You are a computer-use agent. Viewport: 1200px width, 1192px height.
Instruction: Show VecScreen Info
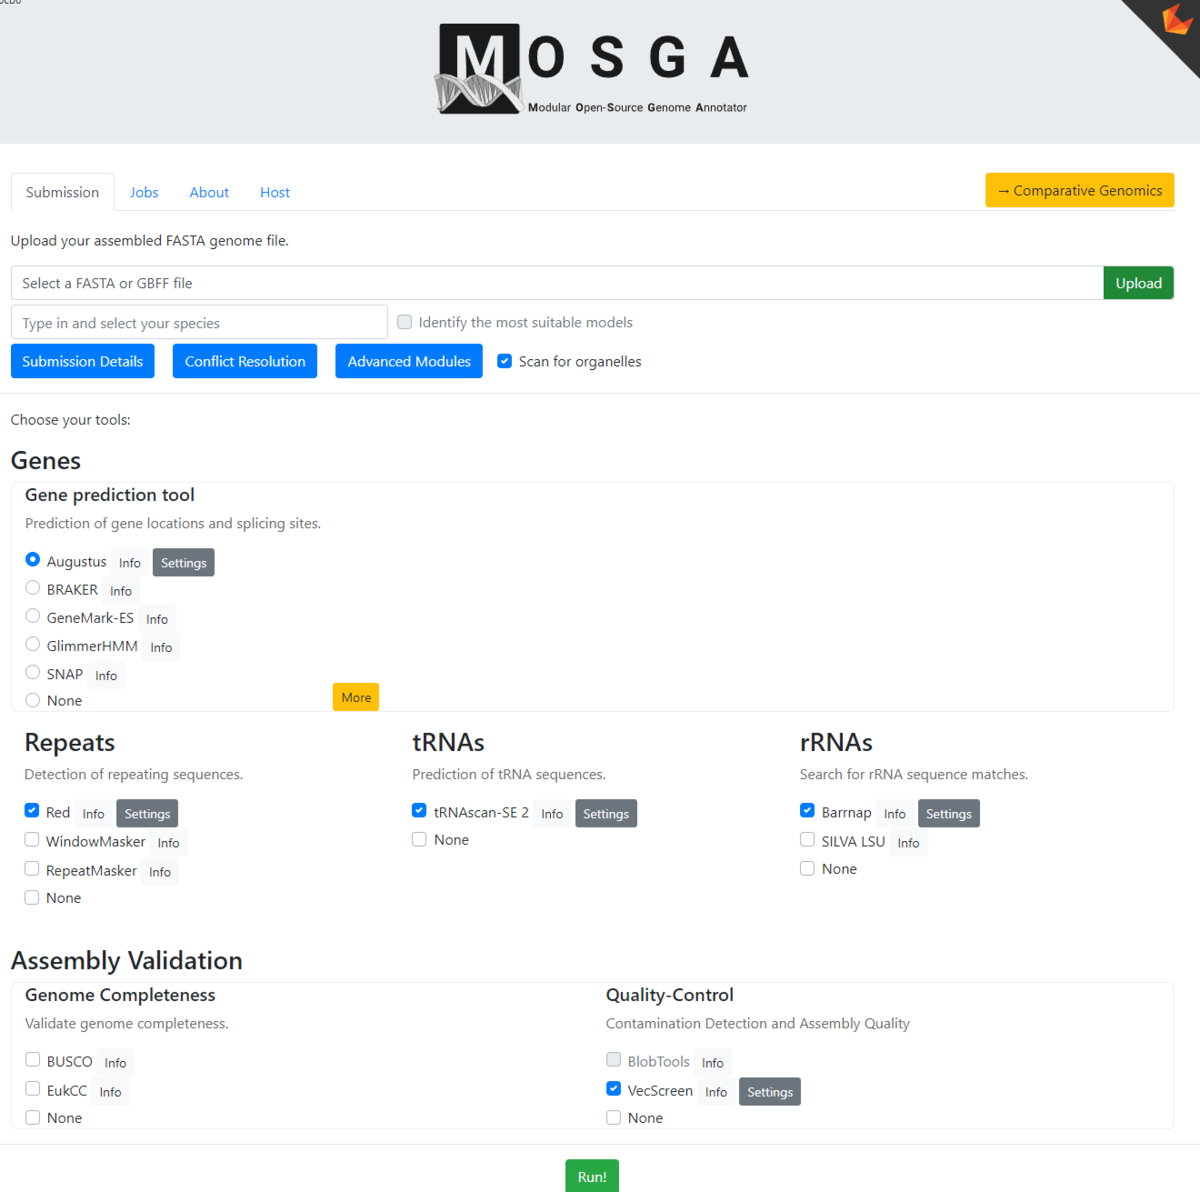(716, 1092)
